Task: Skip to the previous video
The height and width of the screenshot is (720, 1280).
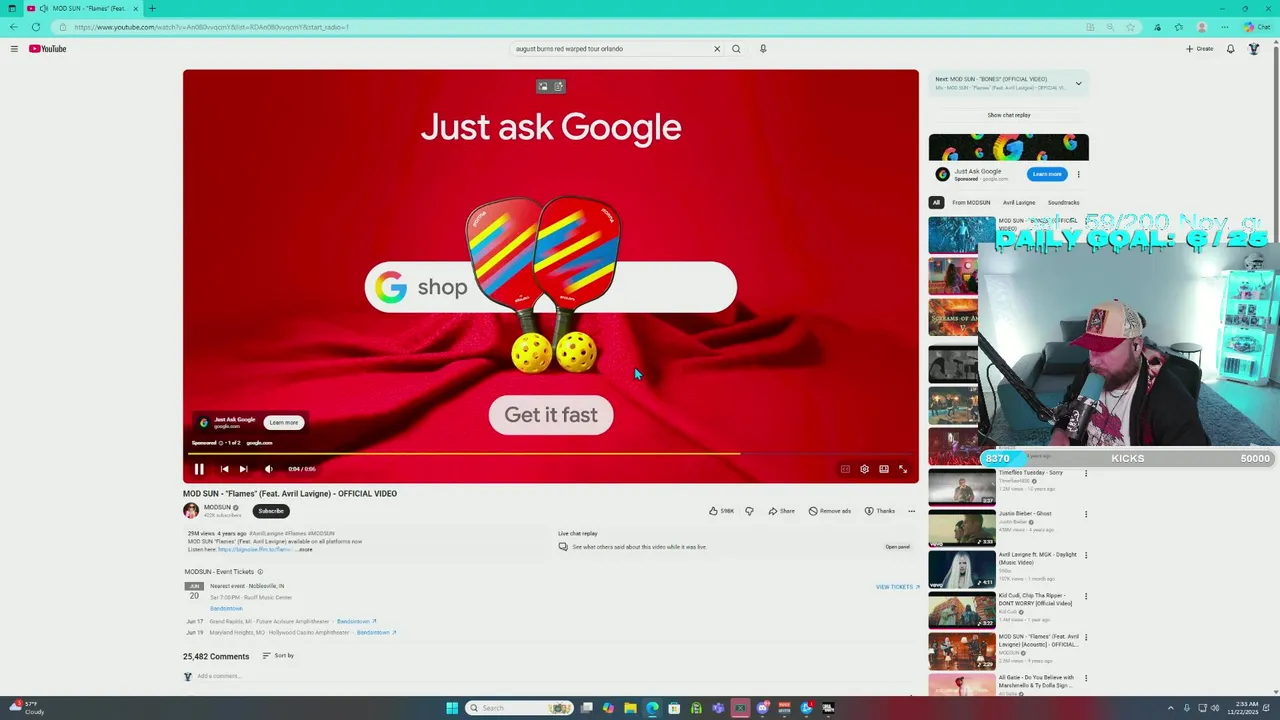Action: 224,469
